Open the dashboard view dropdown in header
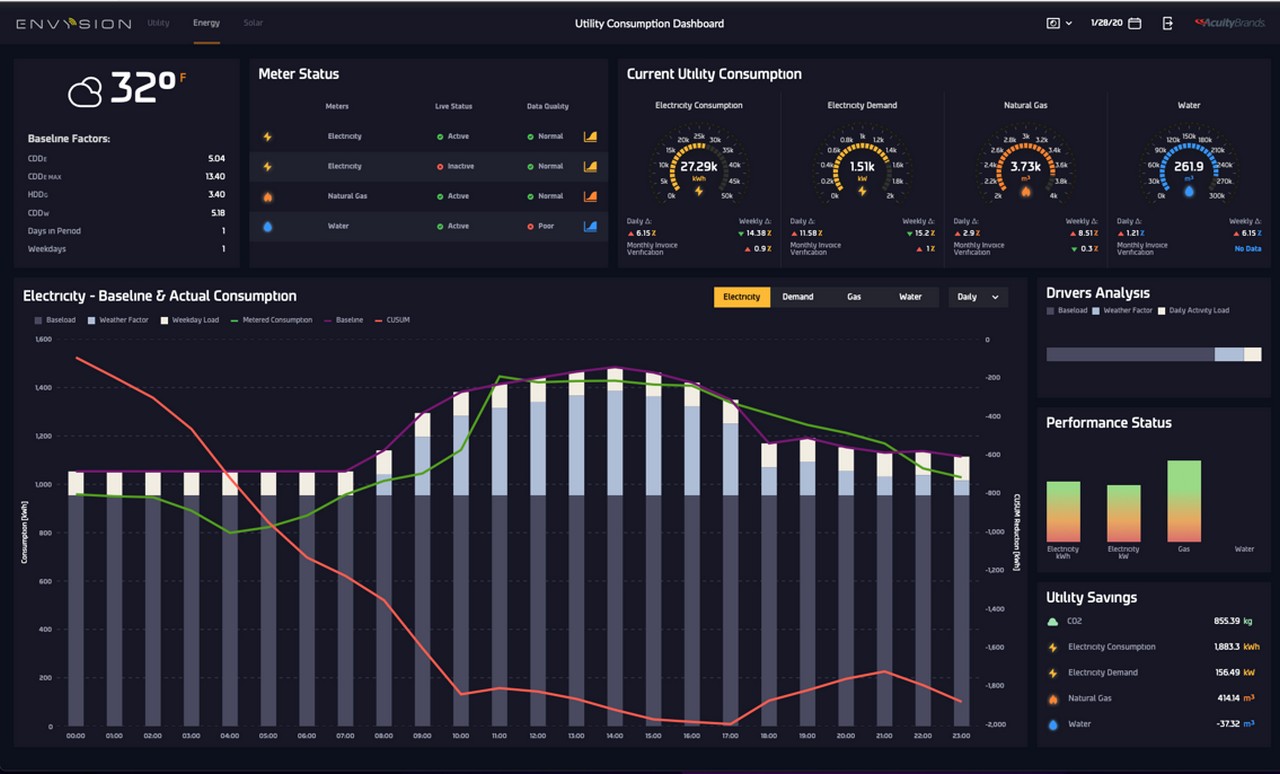 tap(1059, 23)
